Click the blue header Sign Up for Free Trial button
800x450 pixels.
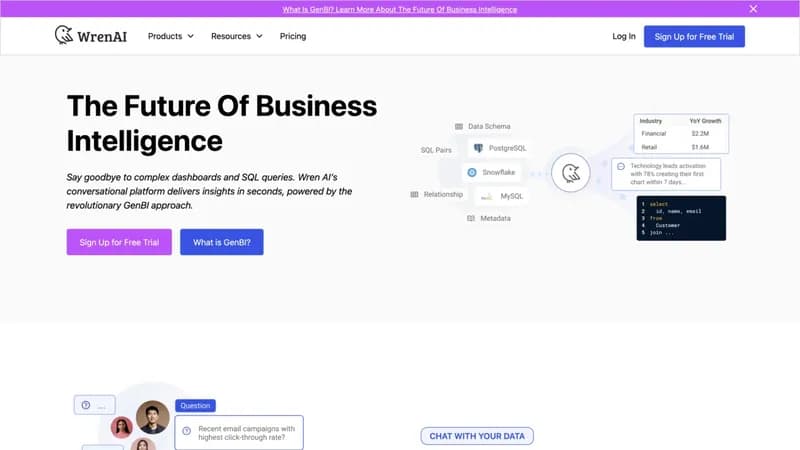pos(694,37)
